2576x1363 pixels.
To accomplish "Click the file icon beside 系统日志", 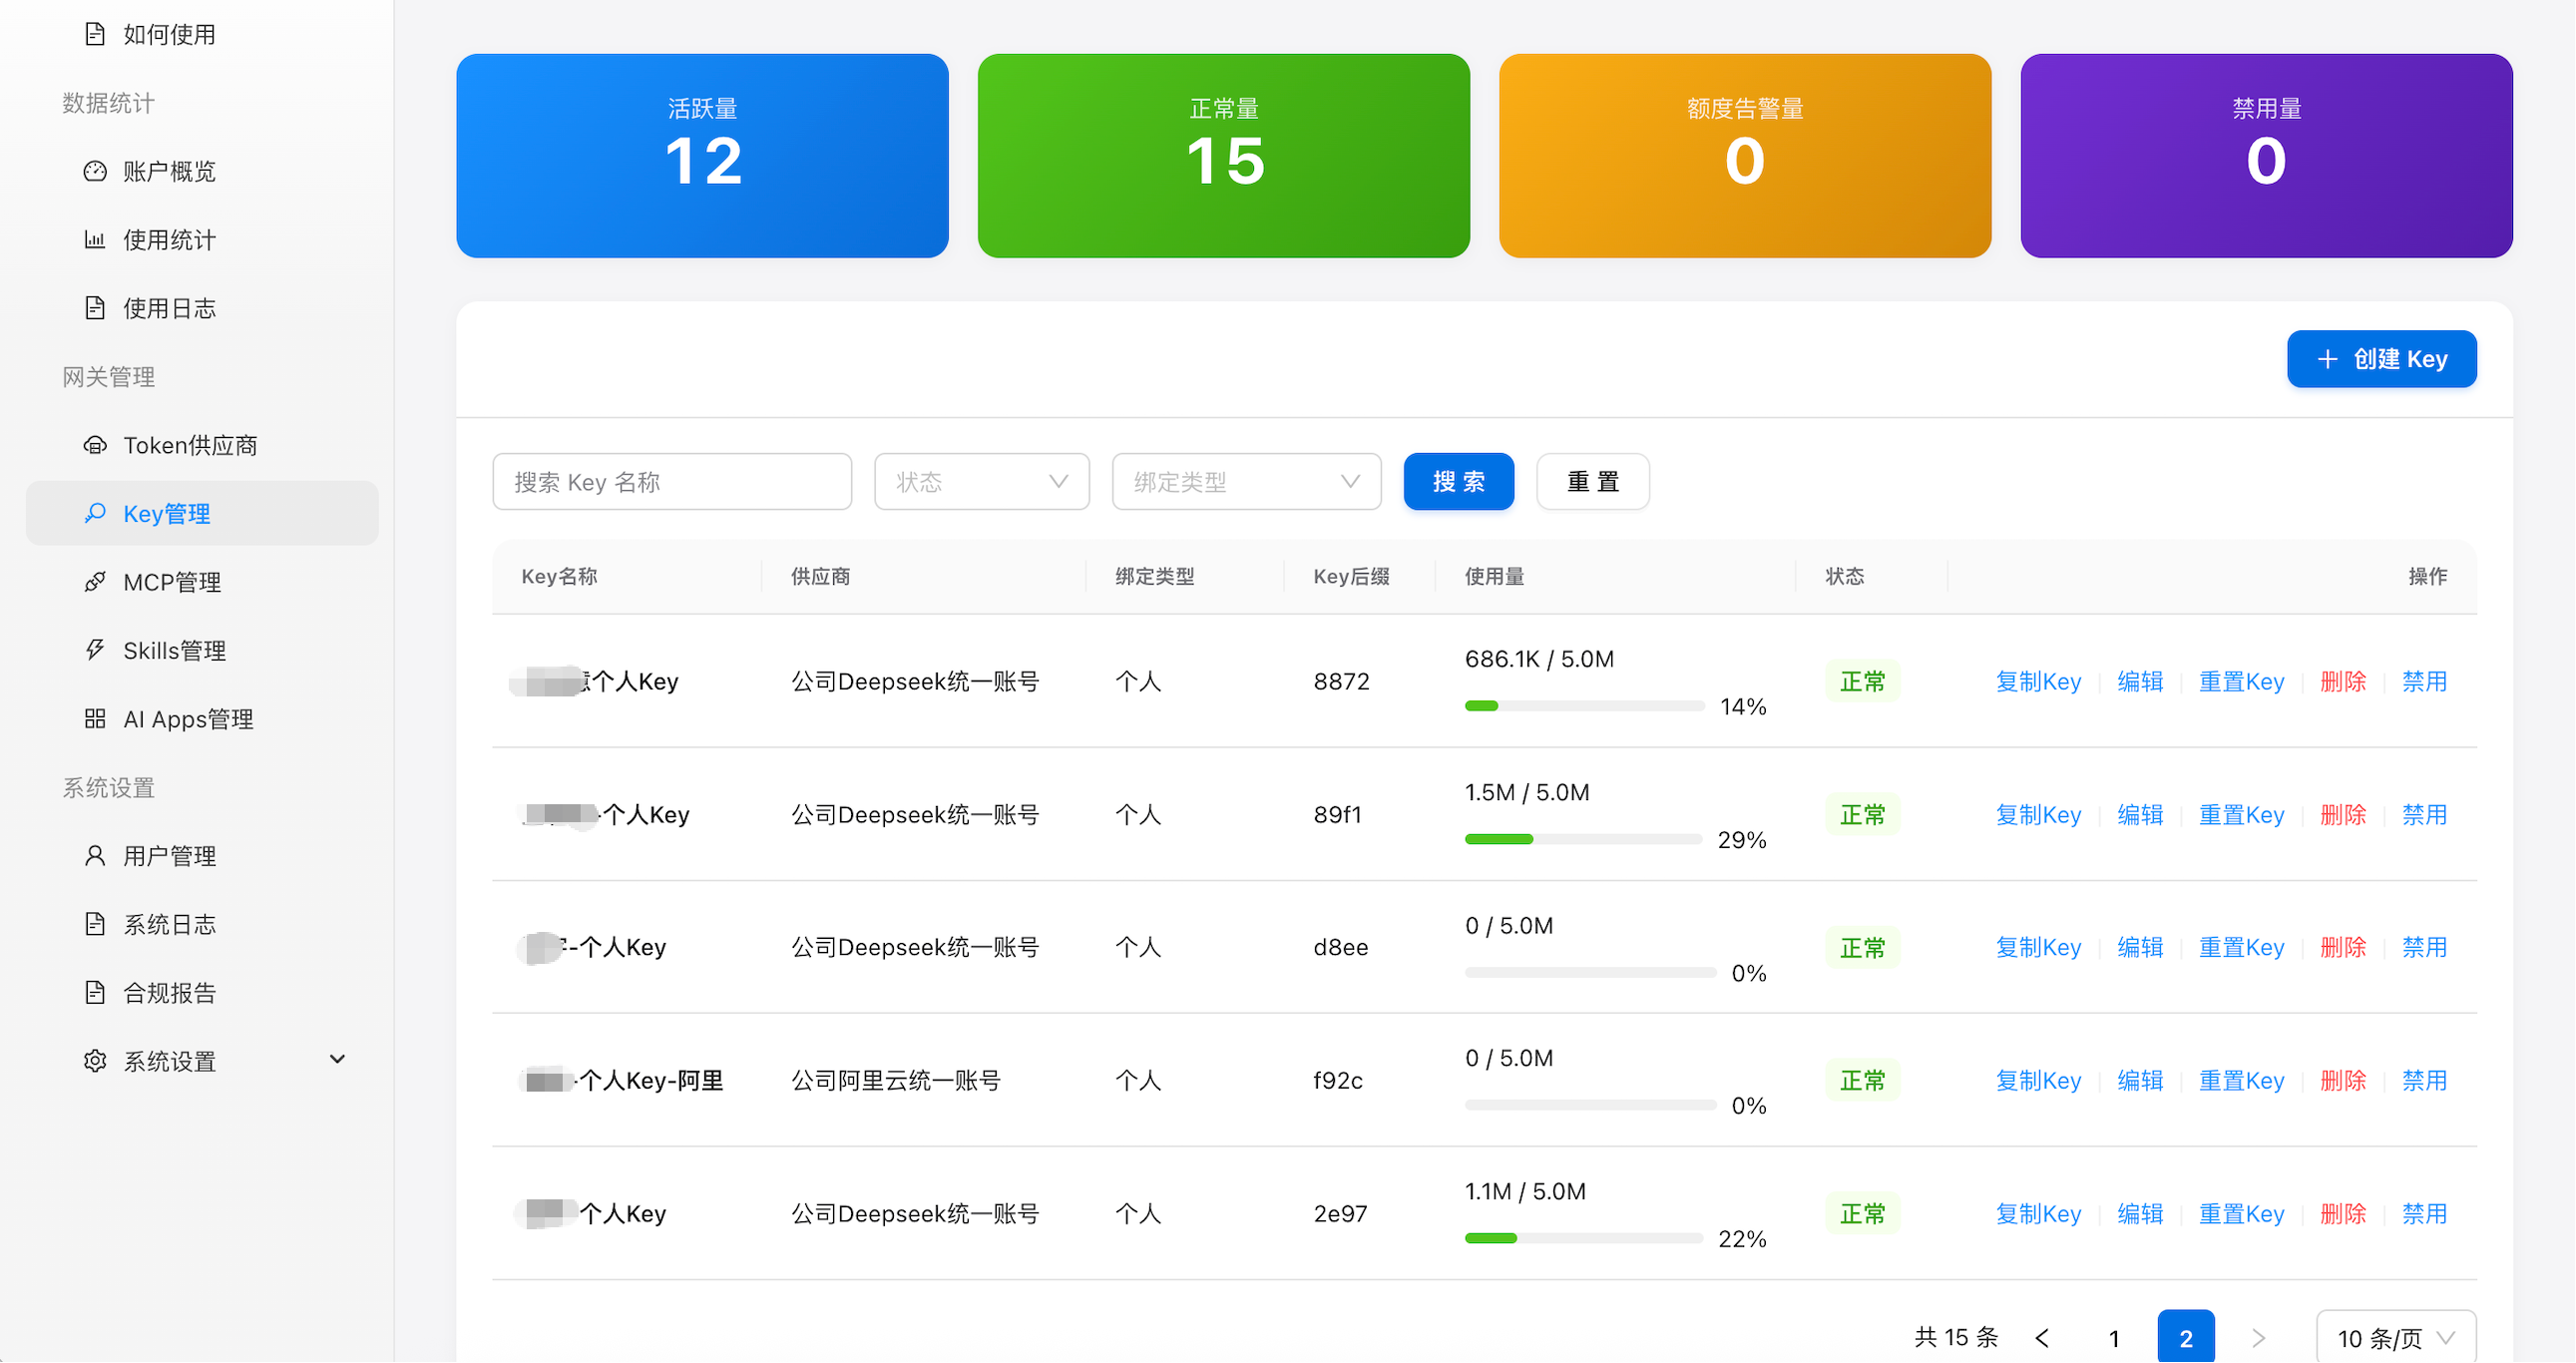I will coord(95,924).
